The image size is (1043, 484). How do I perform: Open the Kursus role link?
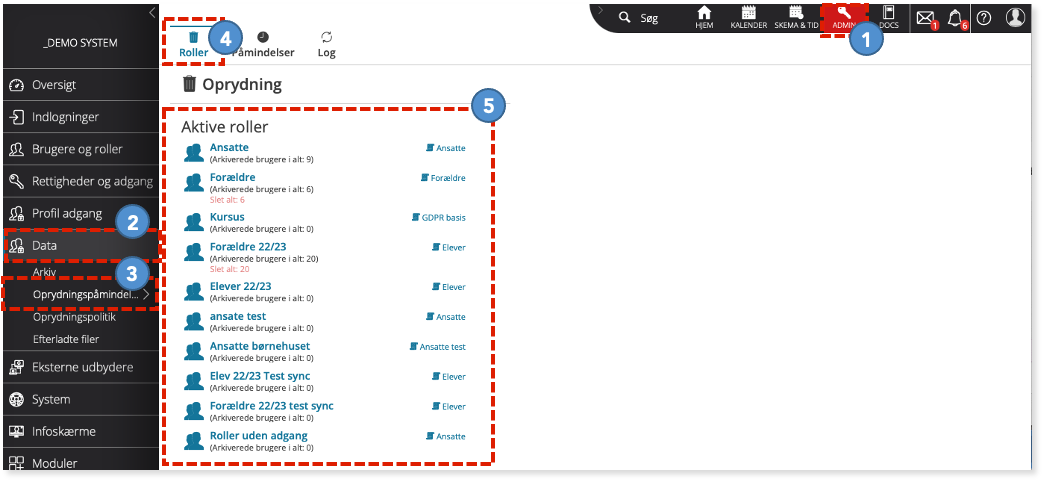pos(227,217)
